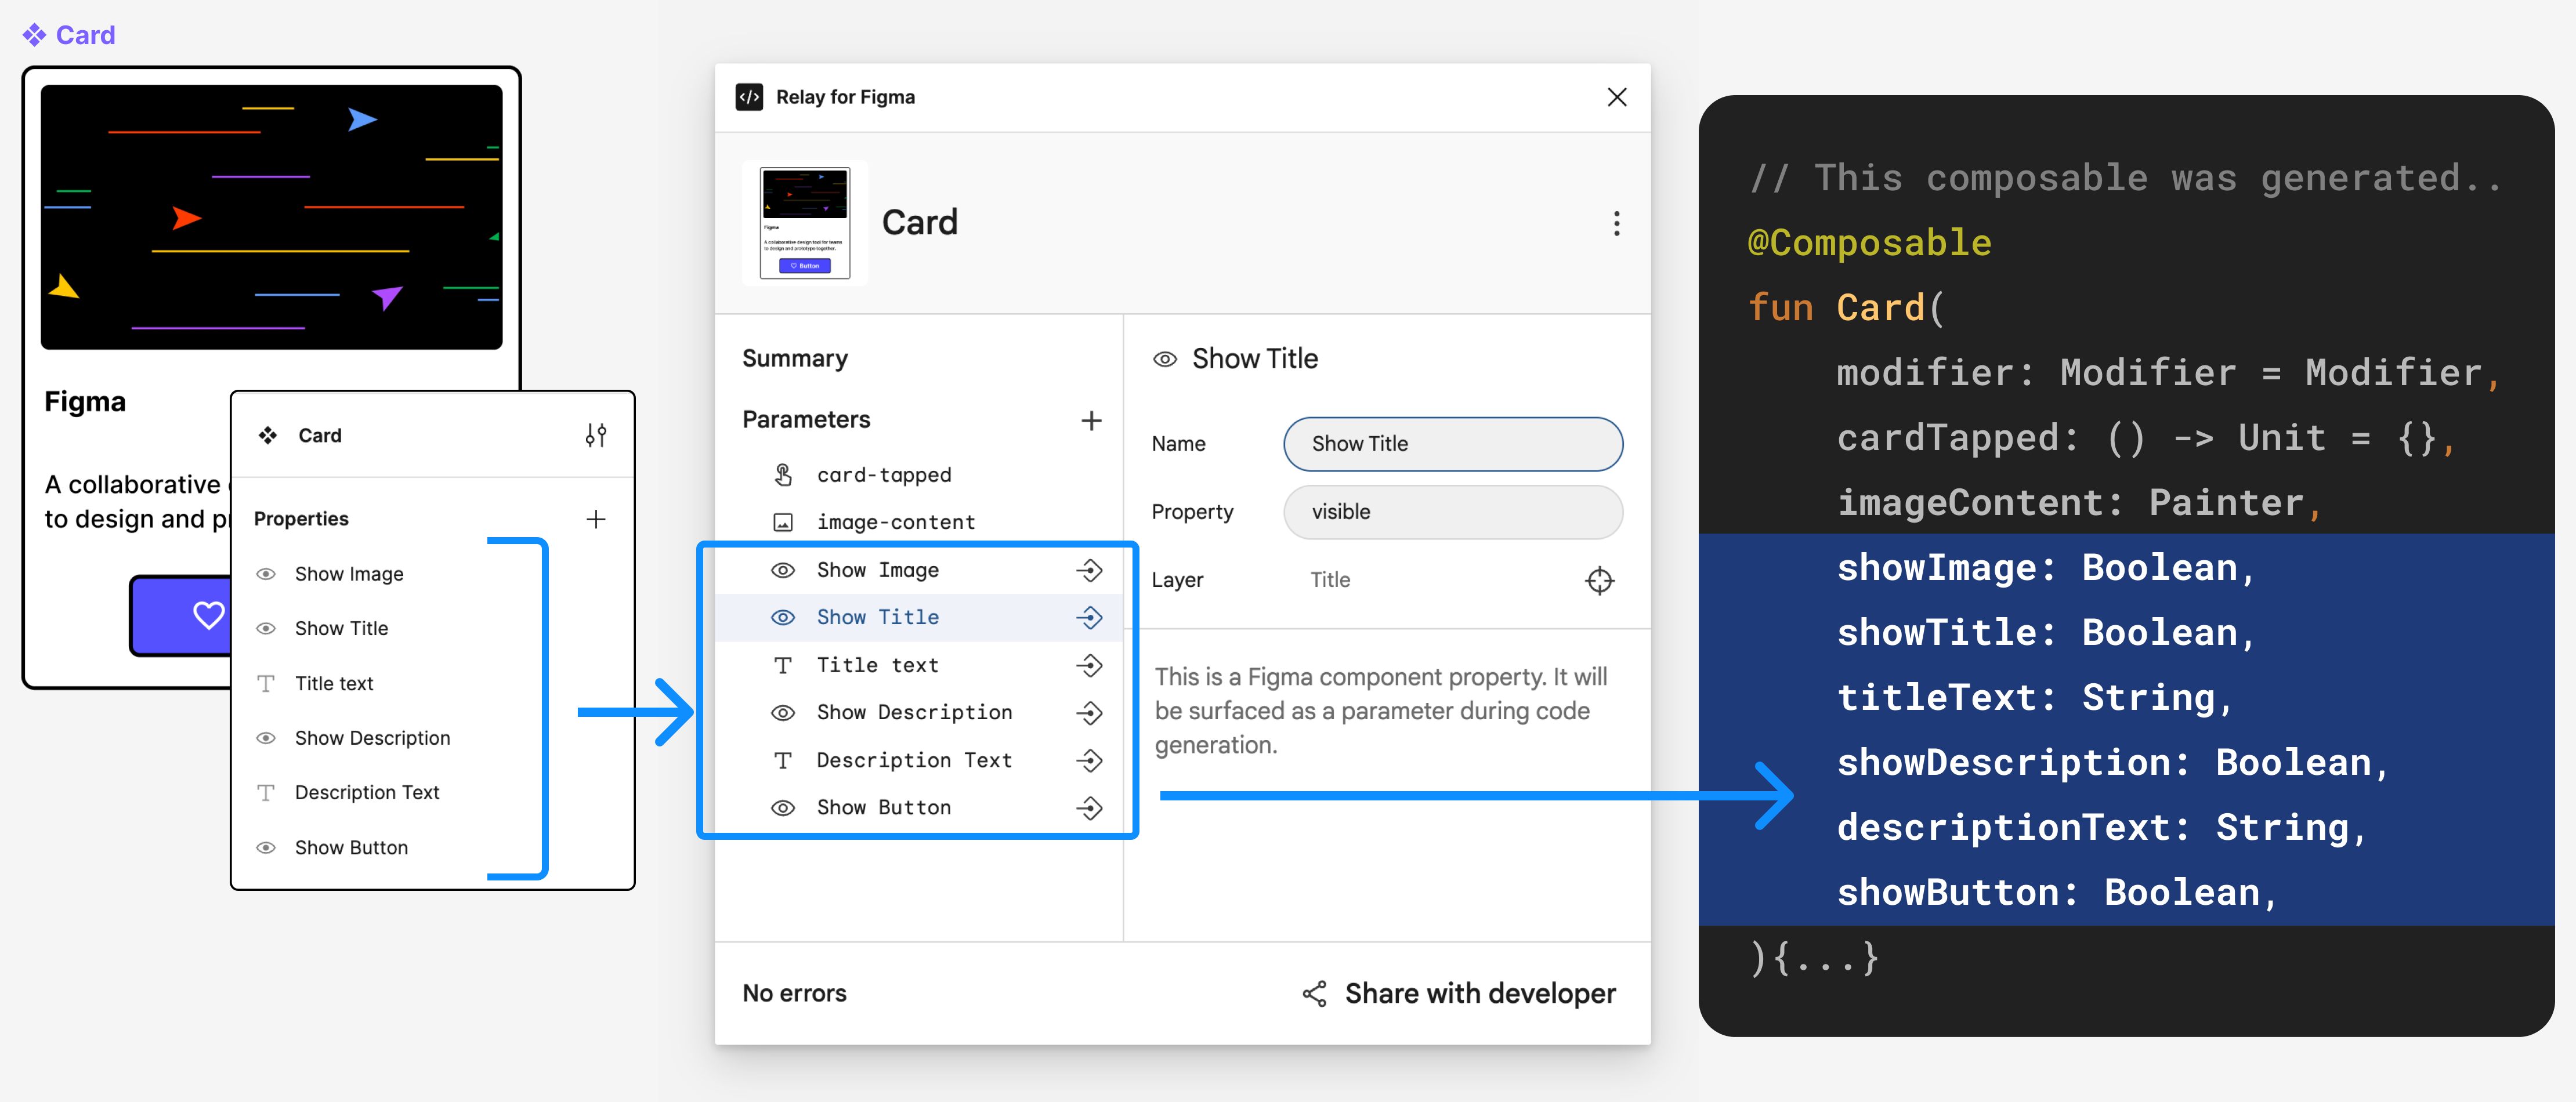Click the Name input field showing Show Title
This screenshot has width=2576, height=1102.
coord(1450,444)
